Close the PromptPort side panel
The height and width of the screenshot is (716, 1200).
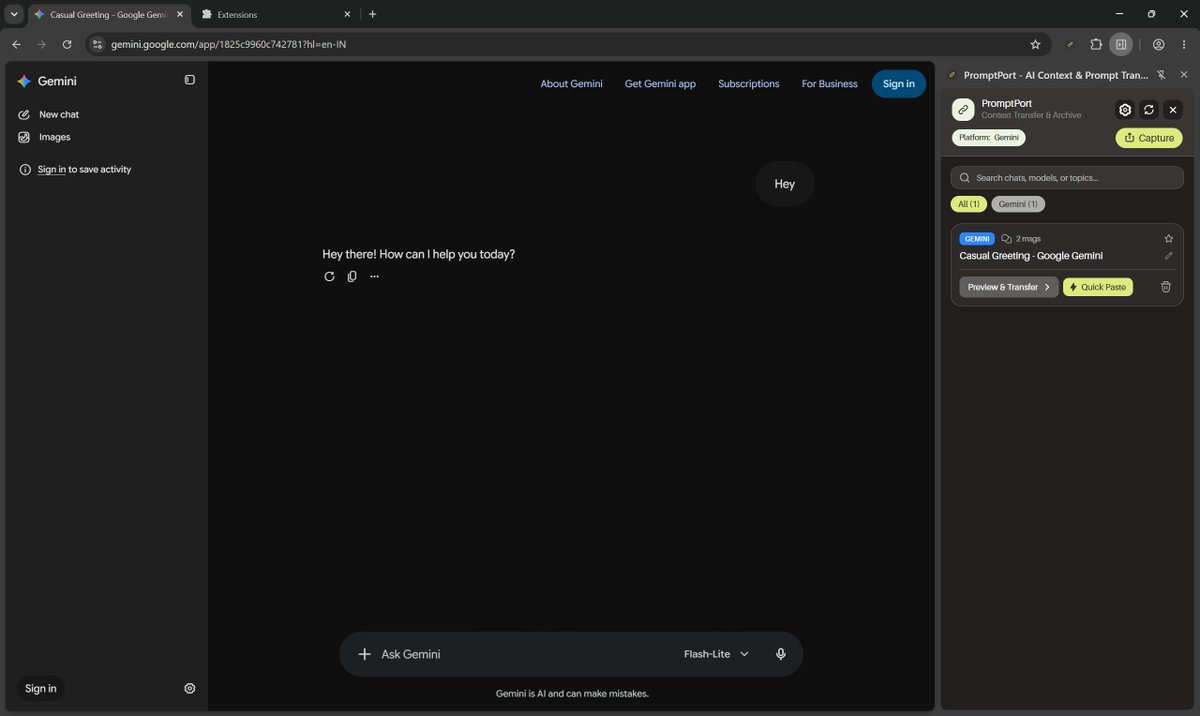coord(1184,75)
